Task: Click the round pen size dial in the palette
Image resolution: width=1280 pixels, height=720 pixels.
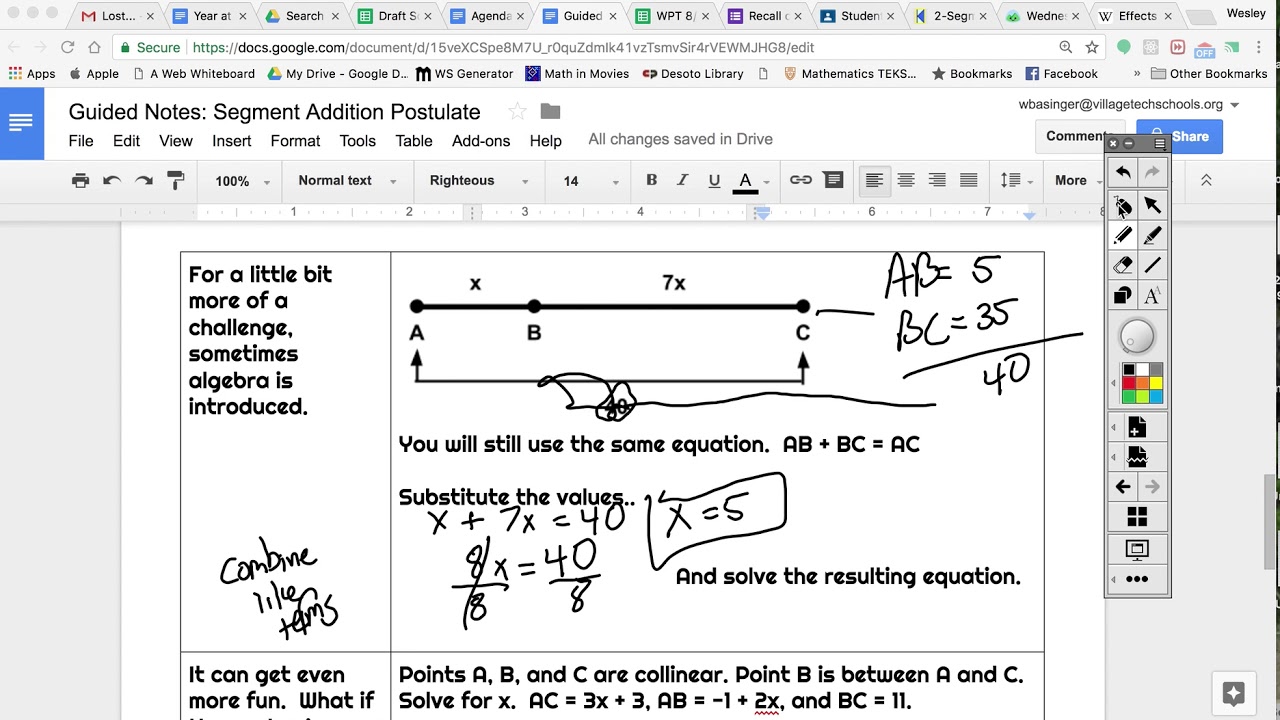Action: coord(1137,338)
